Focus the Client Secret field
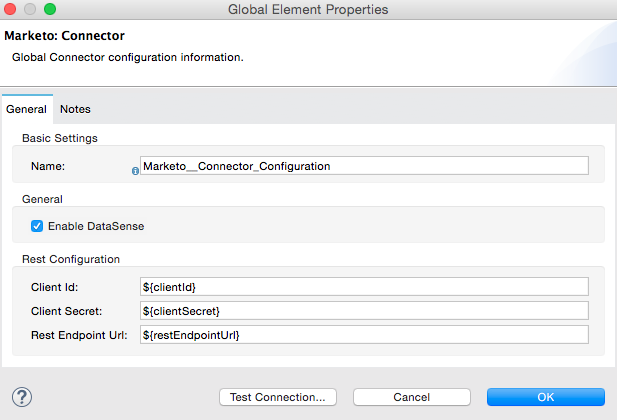Screen dimensions: 617x420 coord(364,311)
